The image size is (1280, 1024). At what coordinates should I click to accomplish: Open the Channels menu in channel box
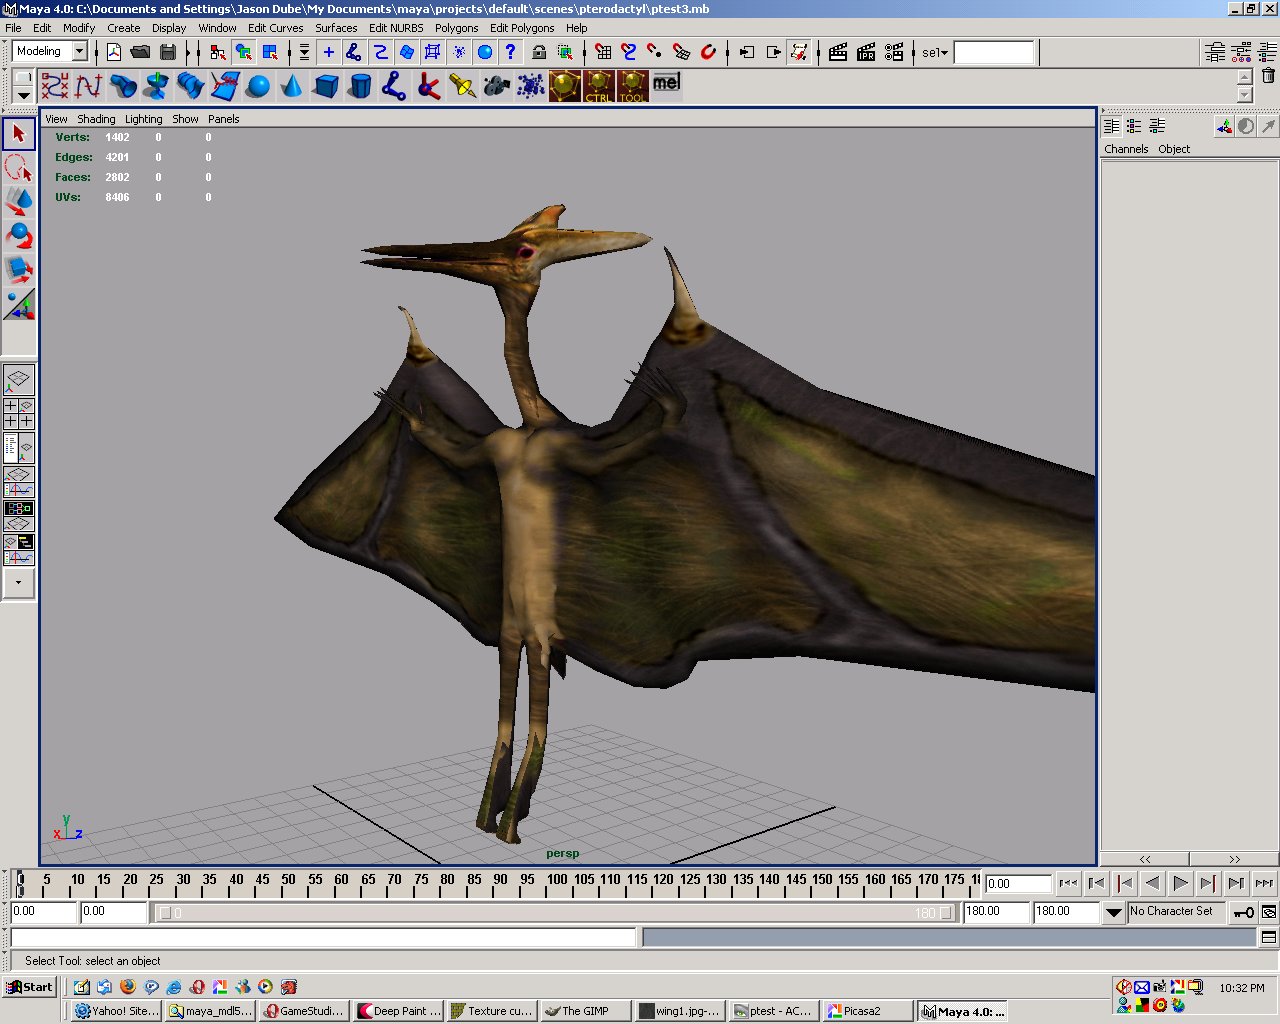tap(1126, 149)
